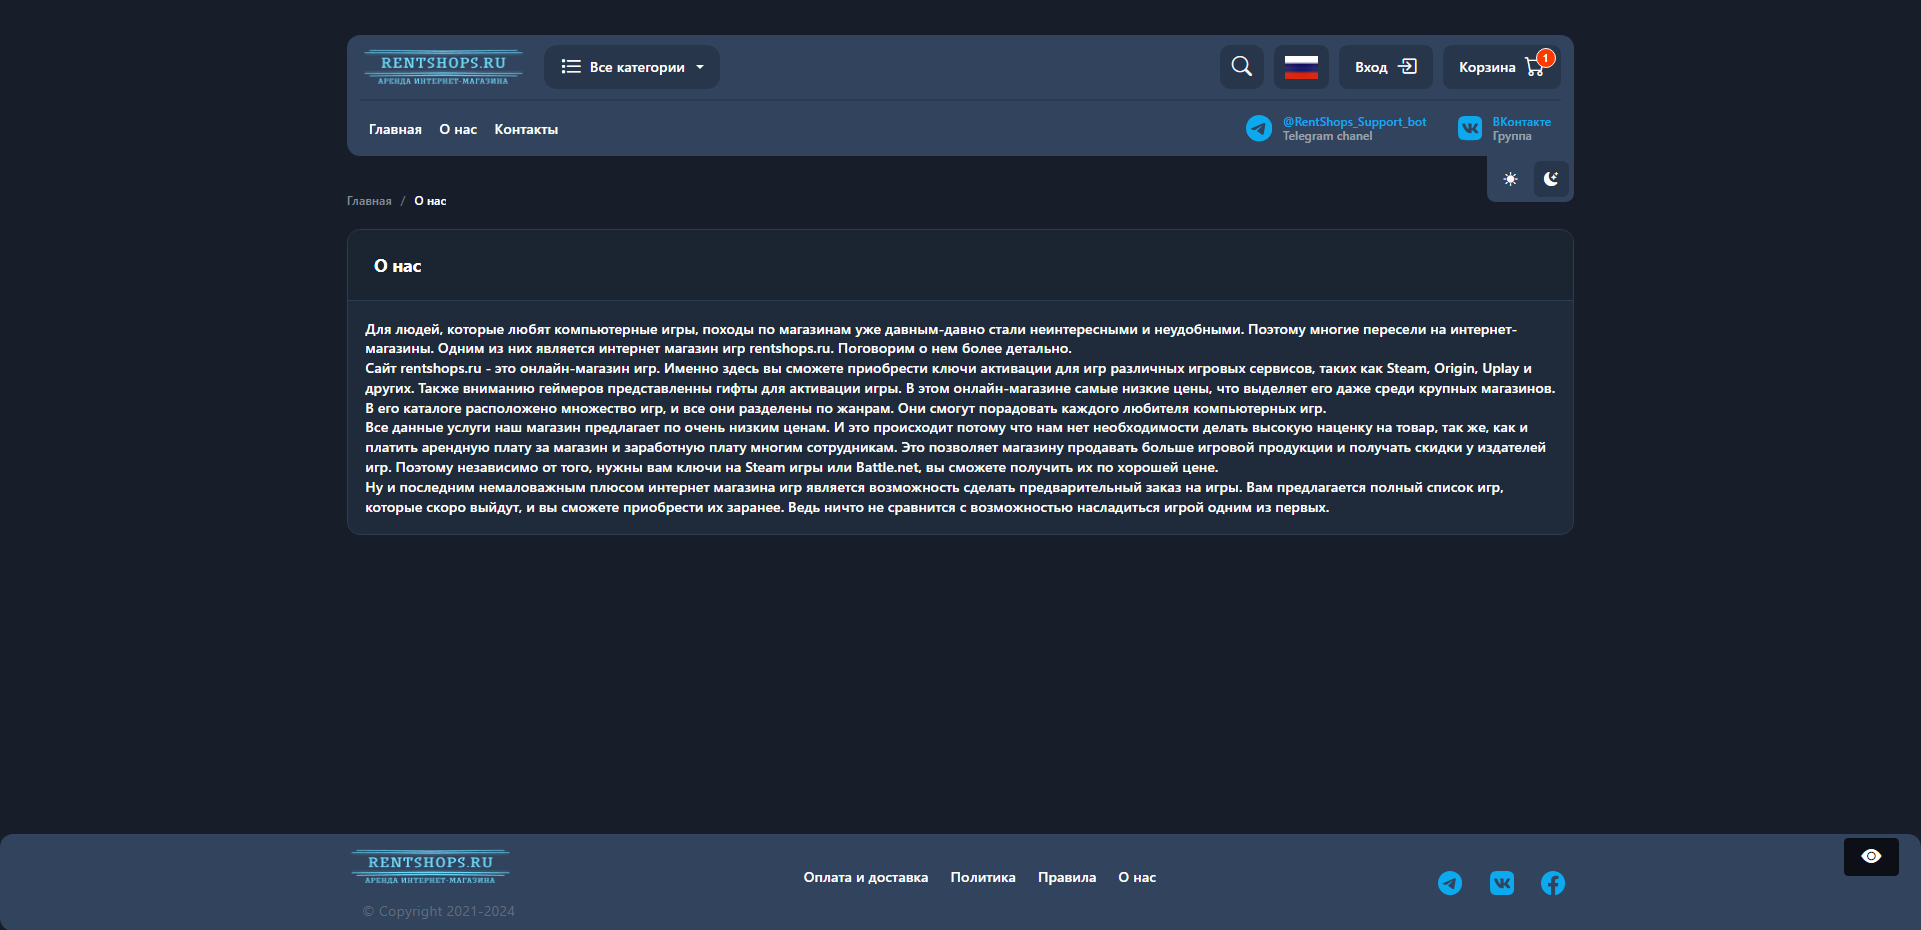This screenshot has height=930, width=1921.
Task: Click the VK icon in header
Action: (x=1470, y=128)
